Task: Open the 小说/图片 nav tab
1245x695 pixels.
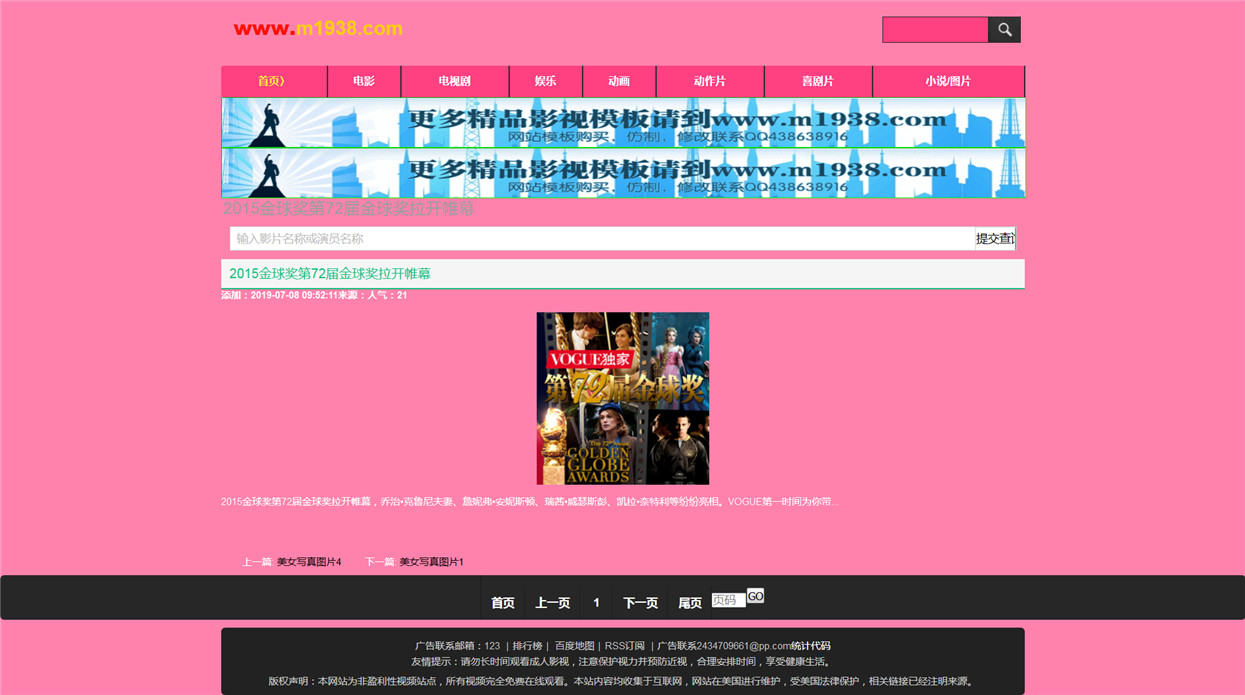Action: pos(948,81)
